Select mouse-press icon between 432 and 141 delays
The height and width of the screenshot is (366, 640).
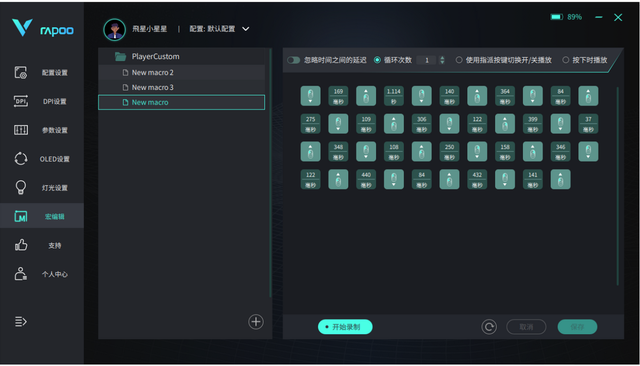(505, 179)
